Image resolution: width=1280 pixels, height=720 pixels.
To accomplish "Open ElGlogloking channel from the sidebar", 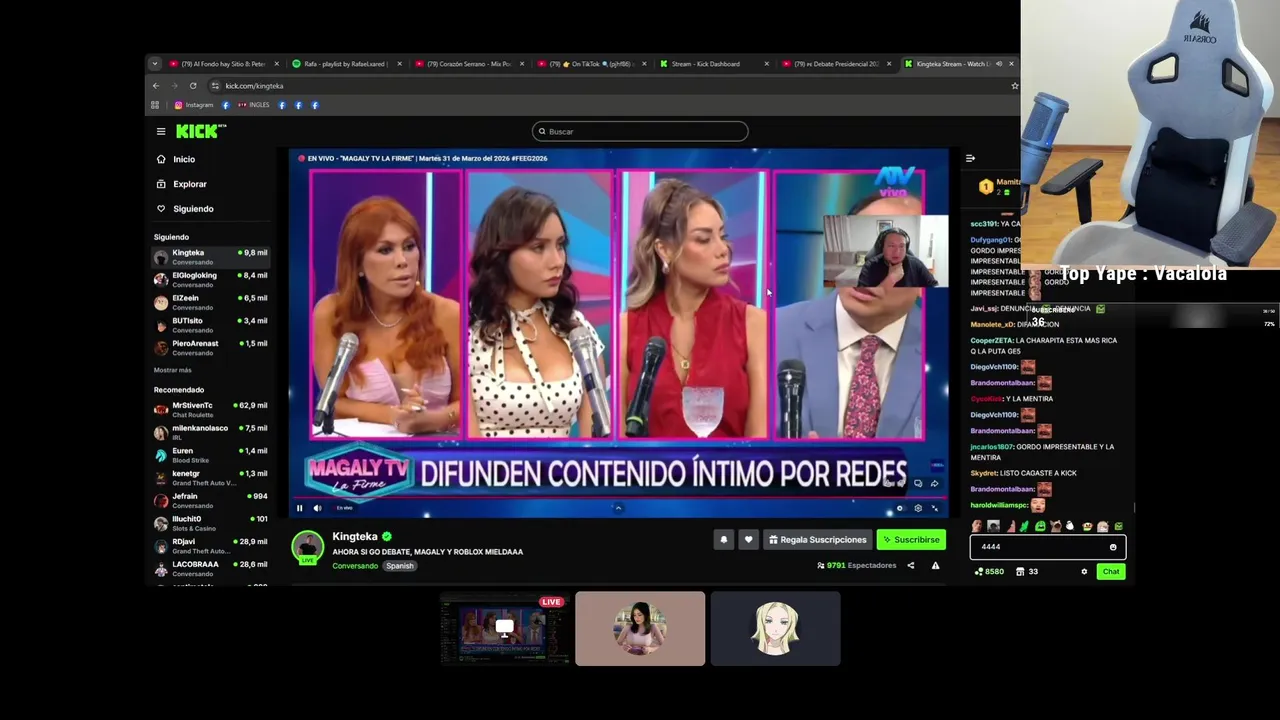I will point(211,280).
